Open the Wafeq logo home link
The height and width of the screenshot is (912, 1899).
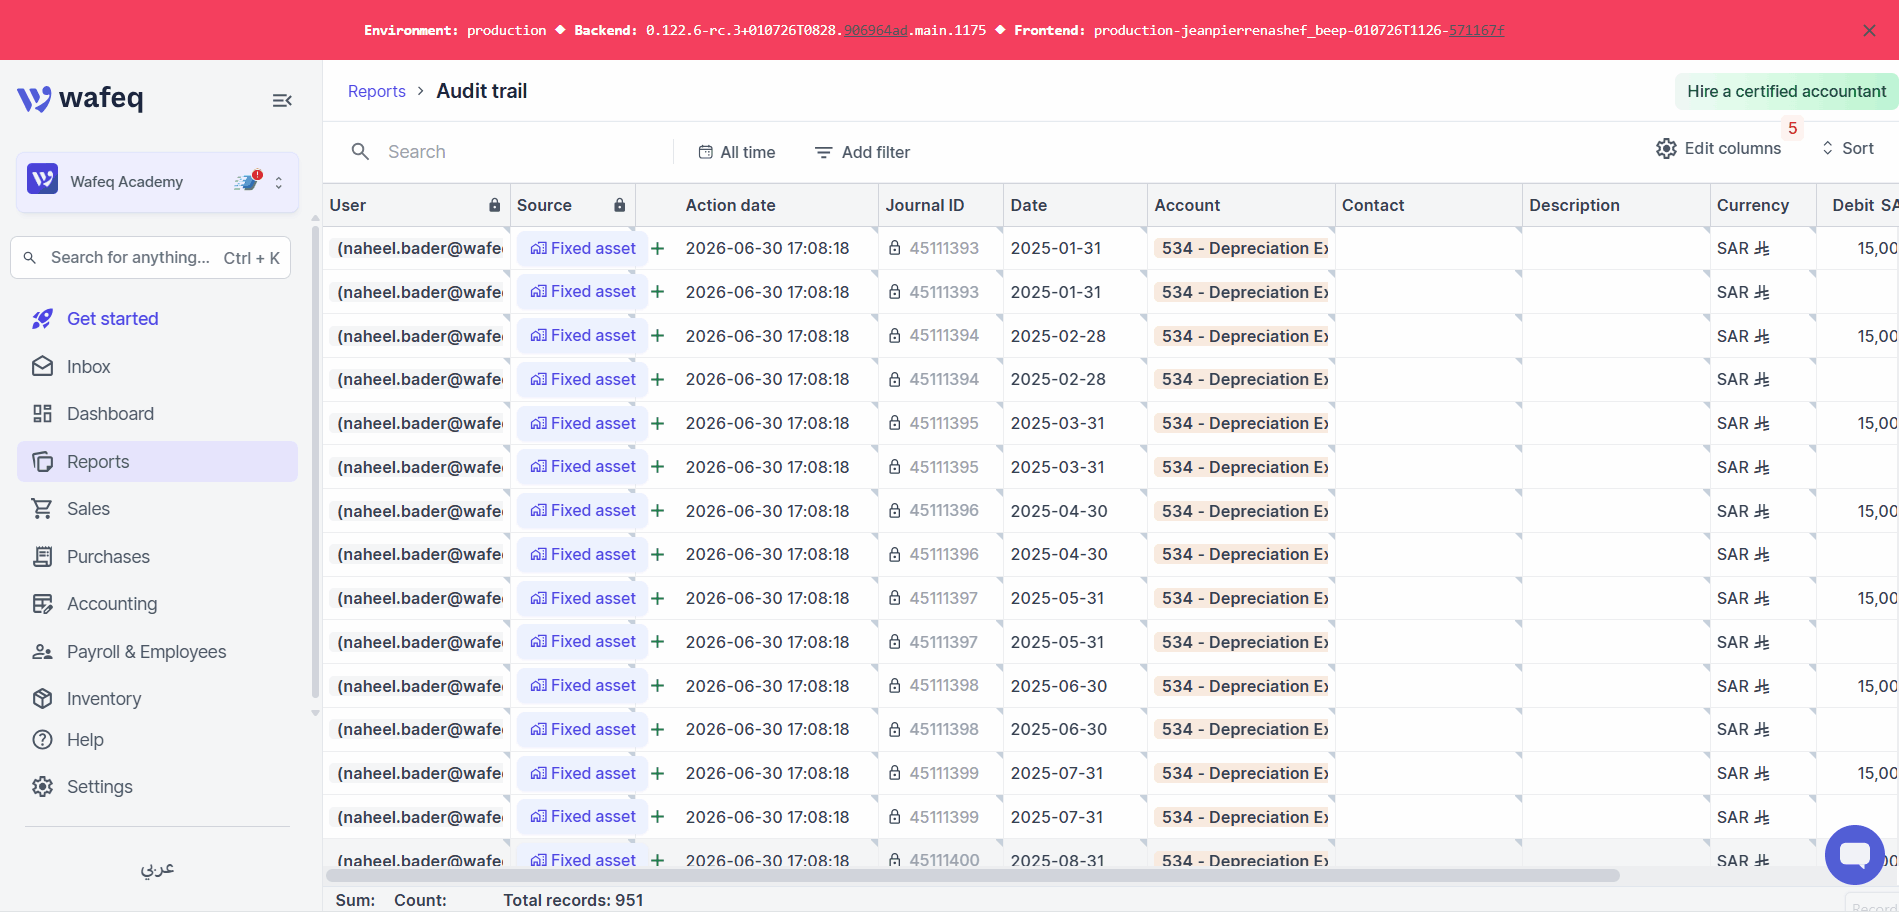(x=80, y=98)
